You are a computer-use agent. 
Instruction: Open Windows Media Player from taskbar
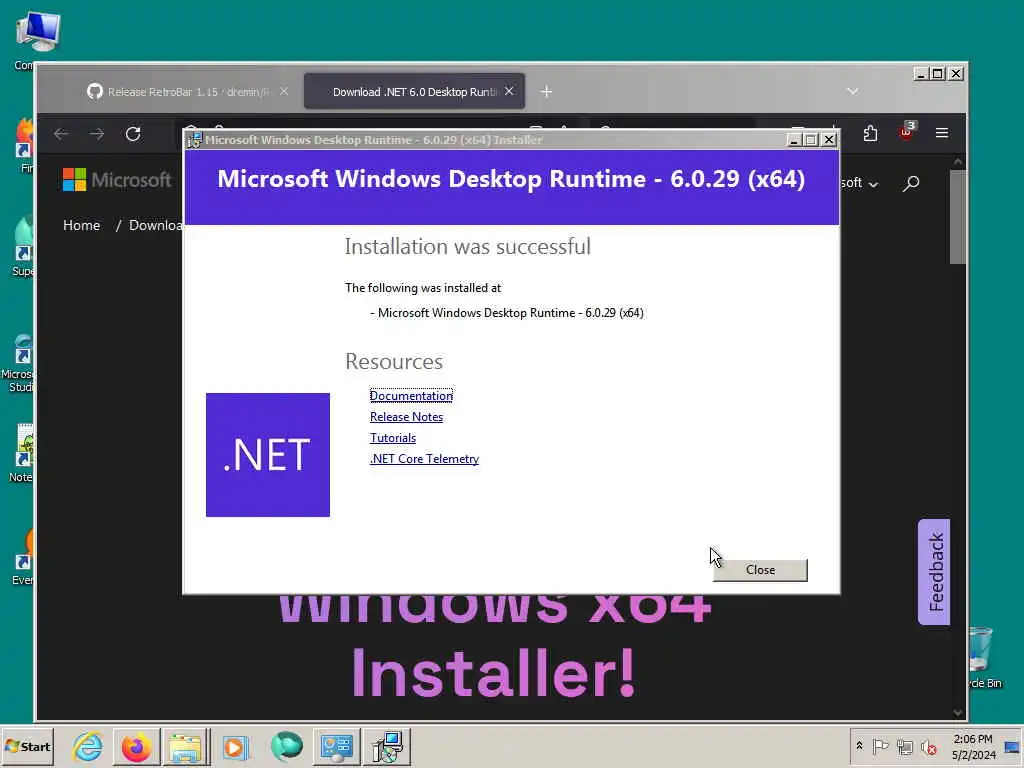coord(235,746)
